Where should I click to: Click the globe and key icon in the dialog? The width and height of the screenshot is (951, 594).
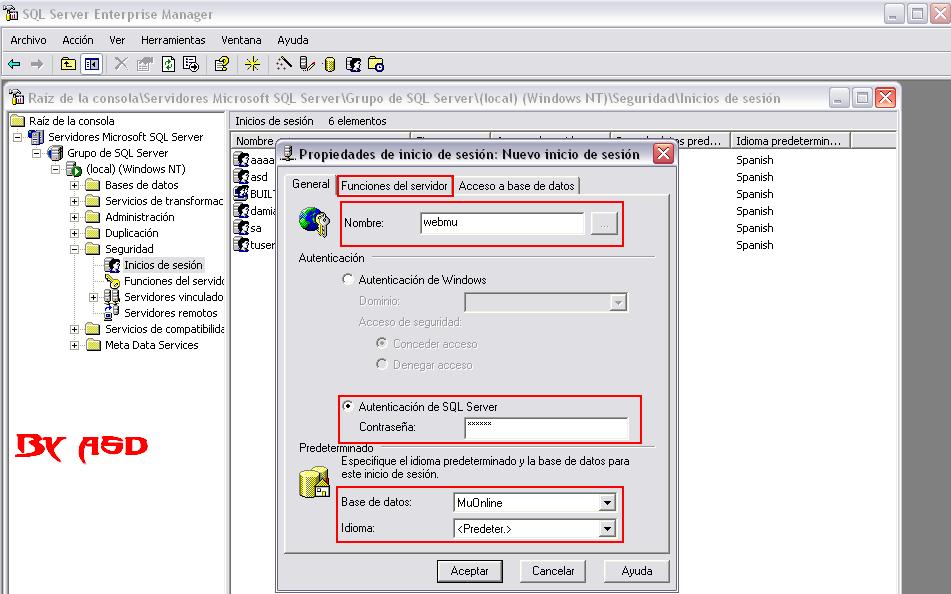[x=314, y=222]
